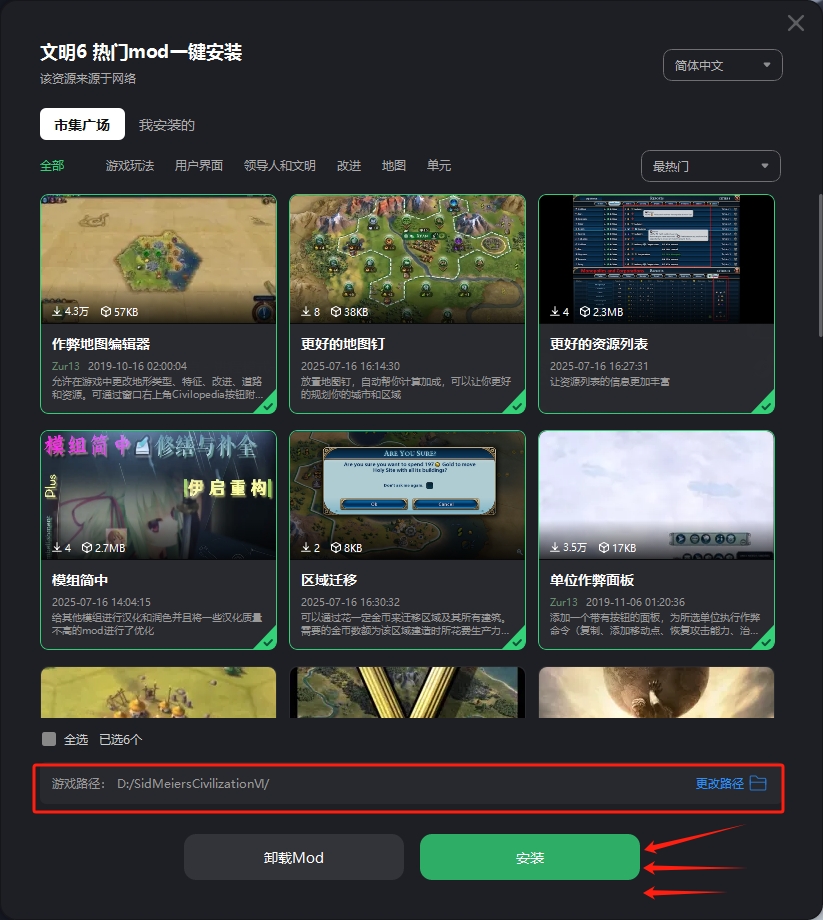The image size is (823, 920).
Task: Open the 简体中文 language dropdown
Action: click(x=723, y=65)
